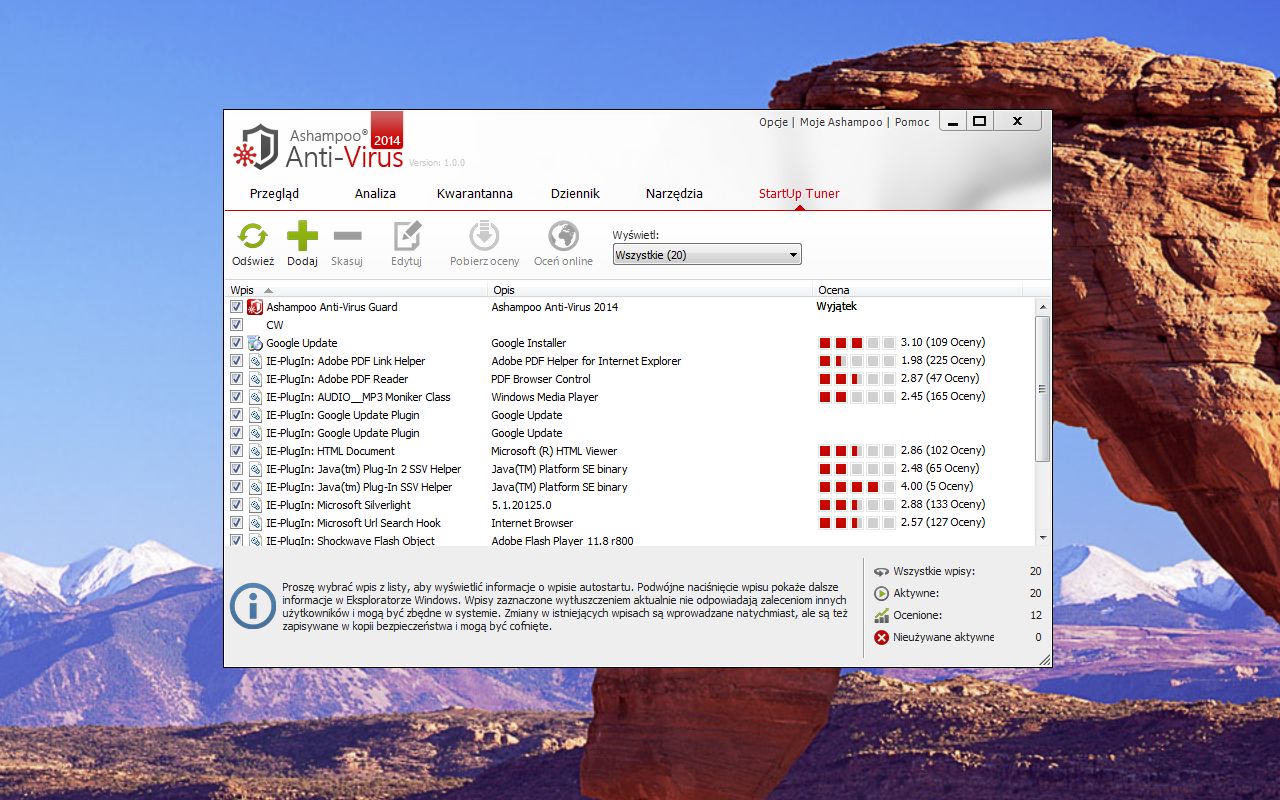The width and height of the screenshot is (1280, 800).
Task: Click the scrollbar up arrow
Action: [x=1043, y=307]
